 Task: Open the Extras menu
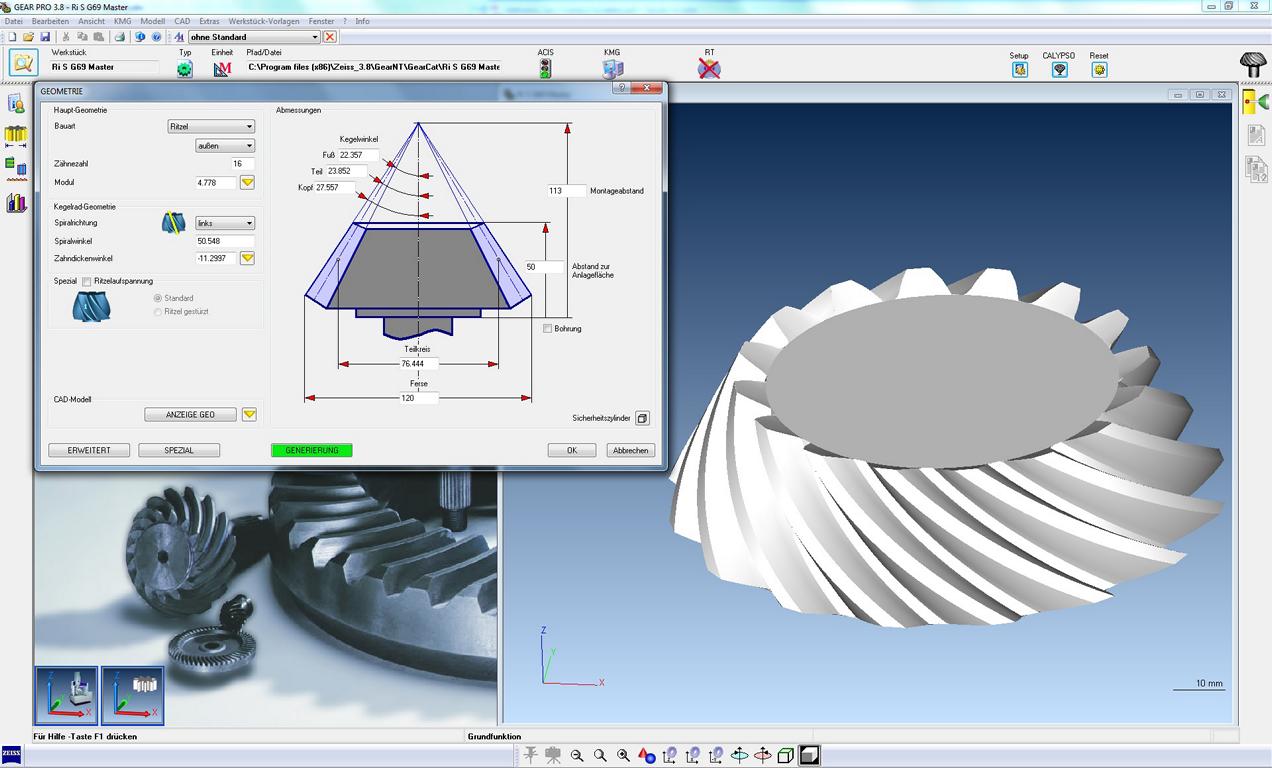pos(209,21)
